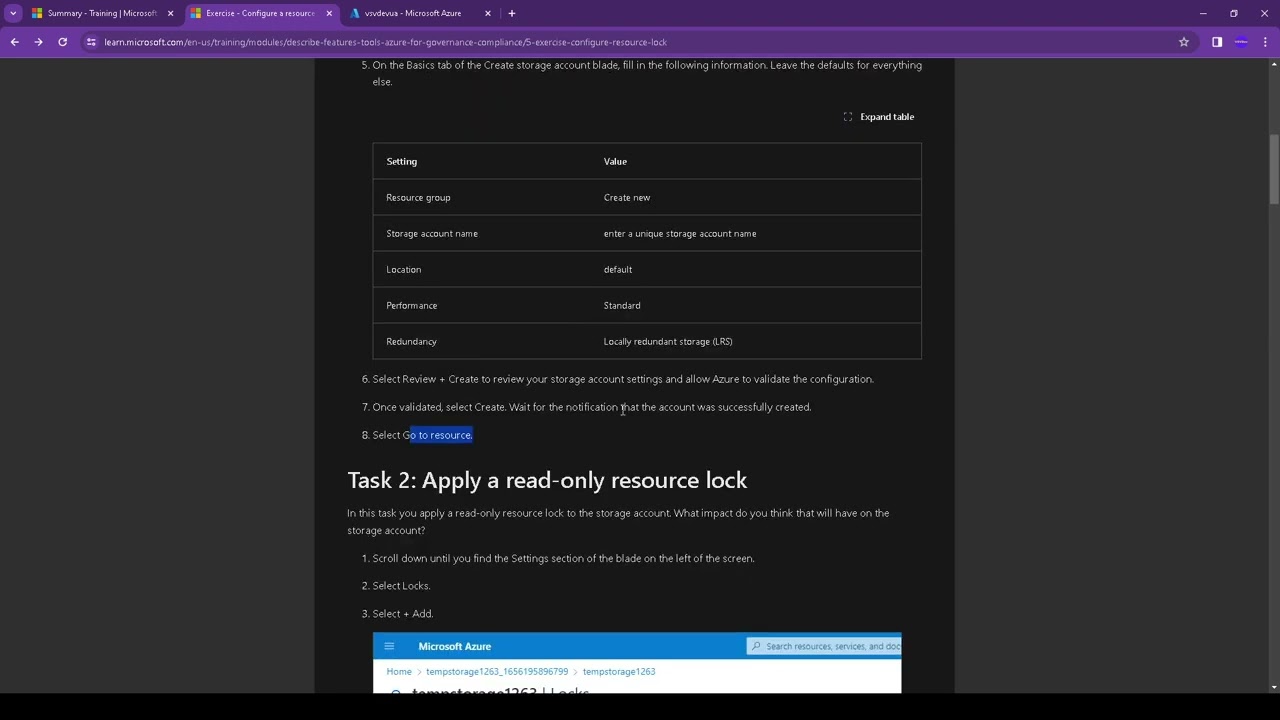Image resolution: width=1280 pixels, height=720 pixels.
Task: Click the page vertical scrollbar thumb
Action: point(1274,170)
